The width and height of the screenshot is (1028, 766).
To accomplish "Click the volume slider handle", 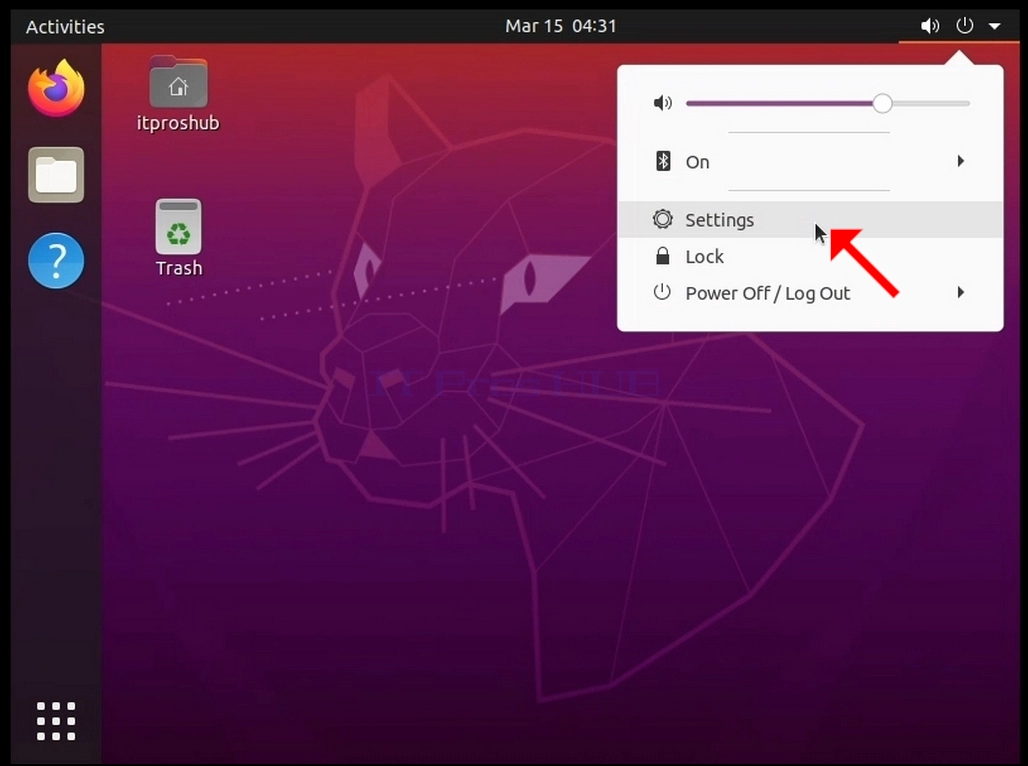I will 882,103.
